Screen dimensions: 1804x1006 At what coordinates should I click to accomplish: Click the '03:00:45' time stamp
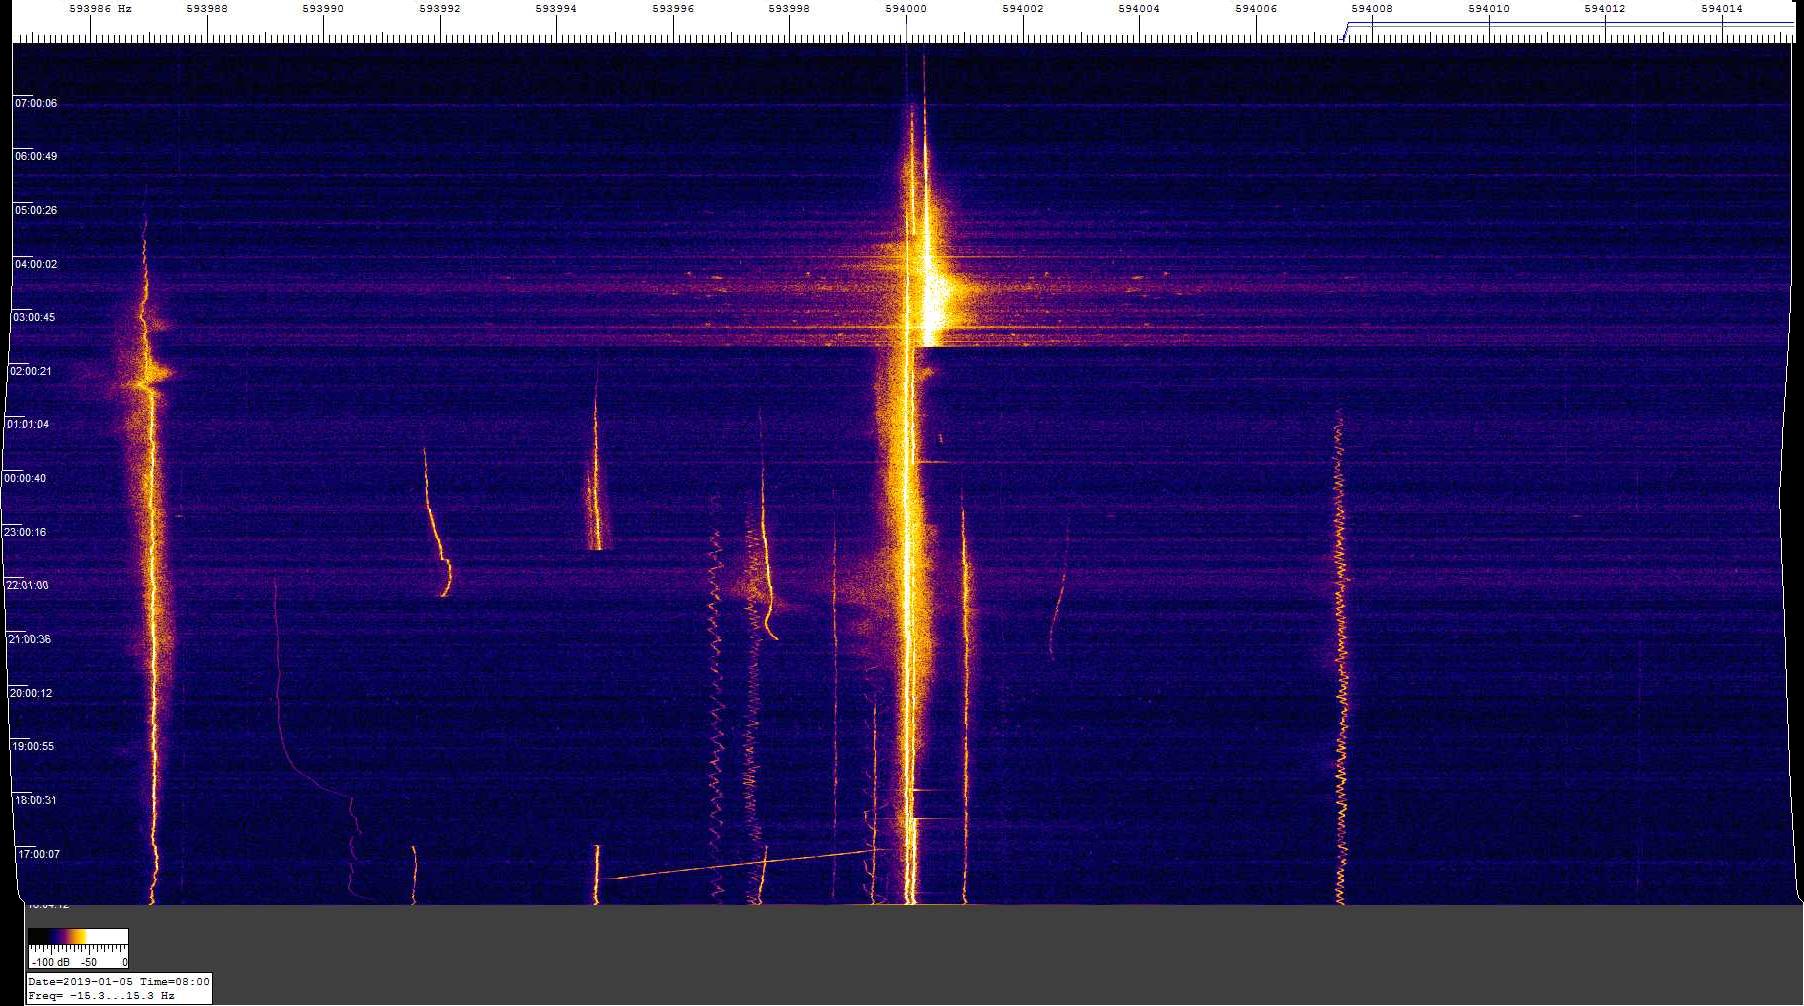click(34, 318)
